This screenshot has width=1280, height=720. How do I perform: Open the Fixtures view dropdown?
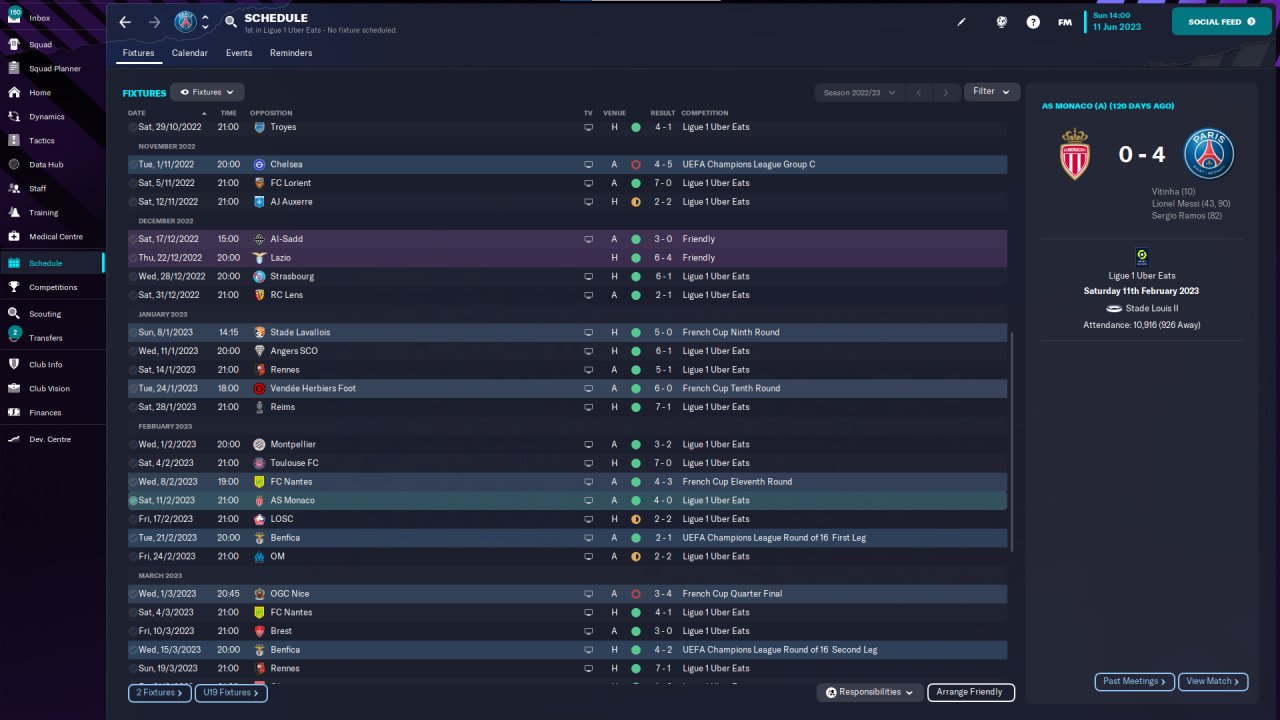click(x=207, y=92)
